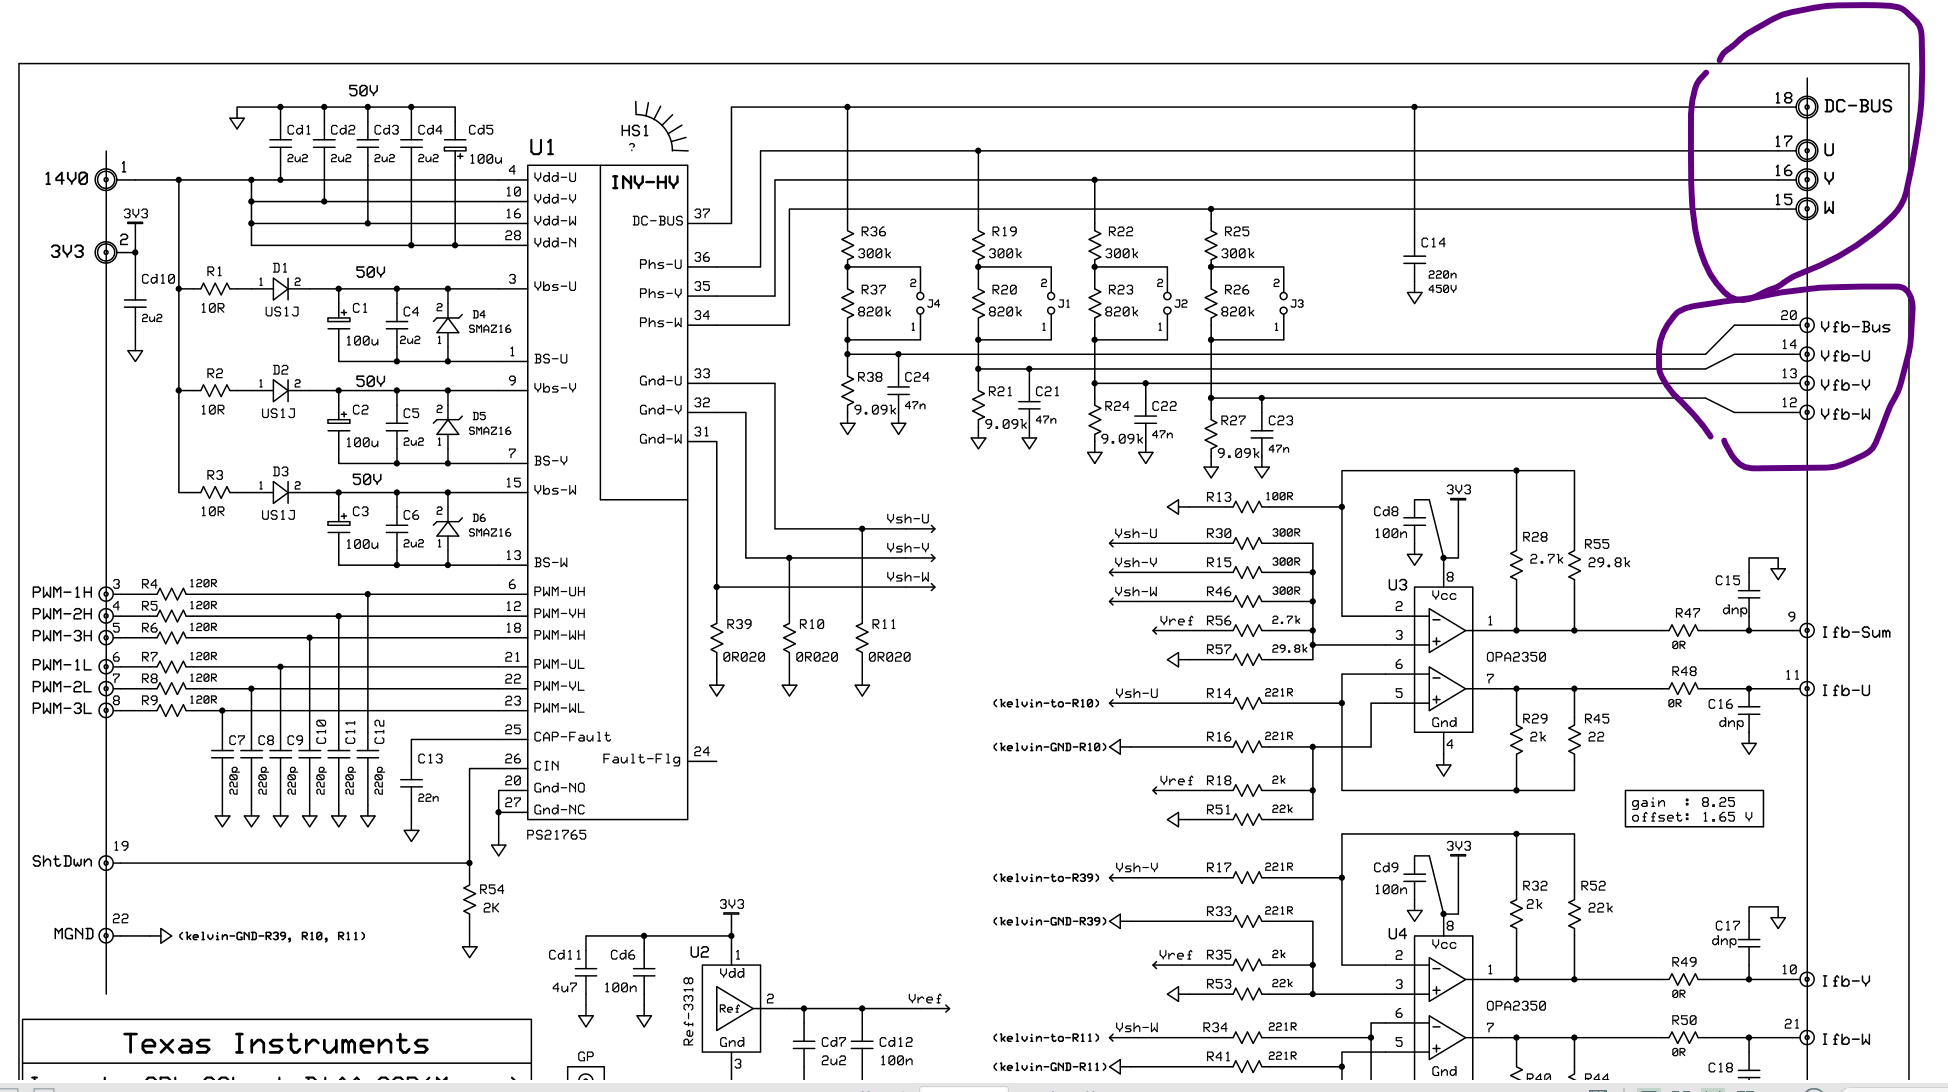This screenshot has height=1092, width=1948.
Task: Click the 14V0 input terminal circle
Action: 105,179
